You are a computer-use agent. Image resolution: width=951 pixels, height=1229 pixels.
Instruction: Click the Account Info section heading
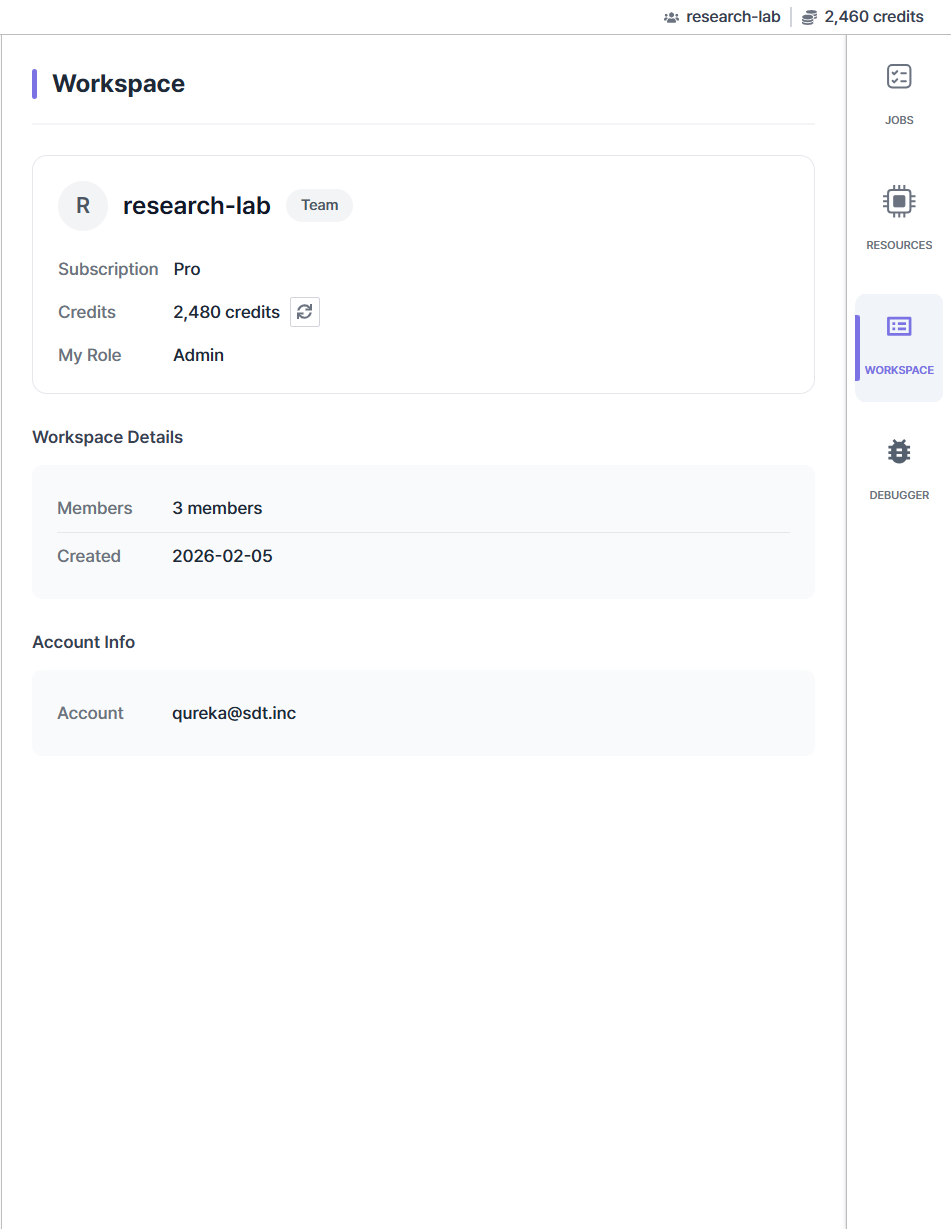[83, 642]
